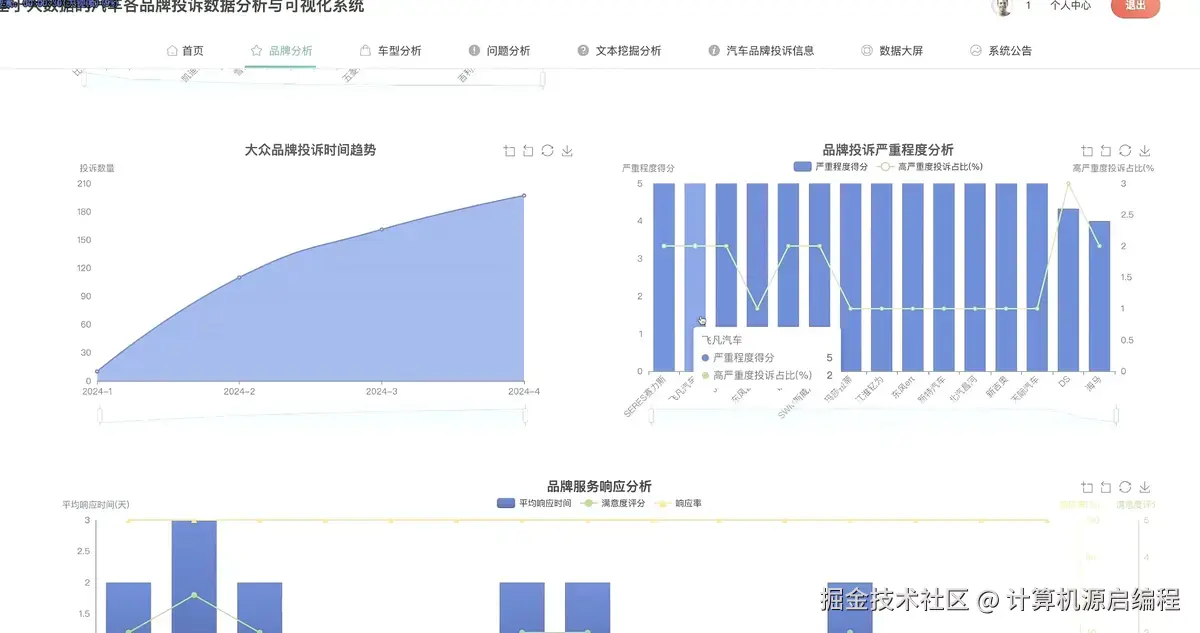Click the DS bar in severity chart
Viewport: 1200px width, 633px height.
[1068, 290]
